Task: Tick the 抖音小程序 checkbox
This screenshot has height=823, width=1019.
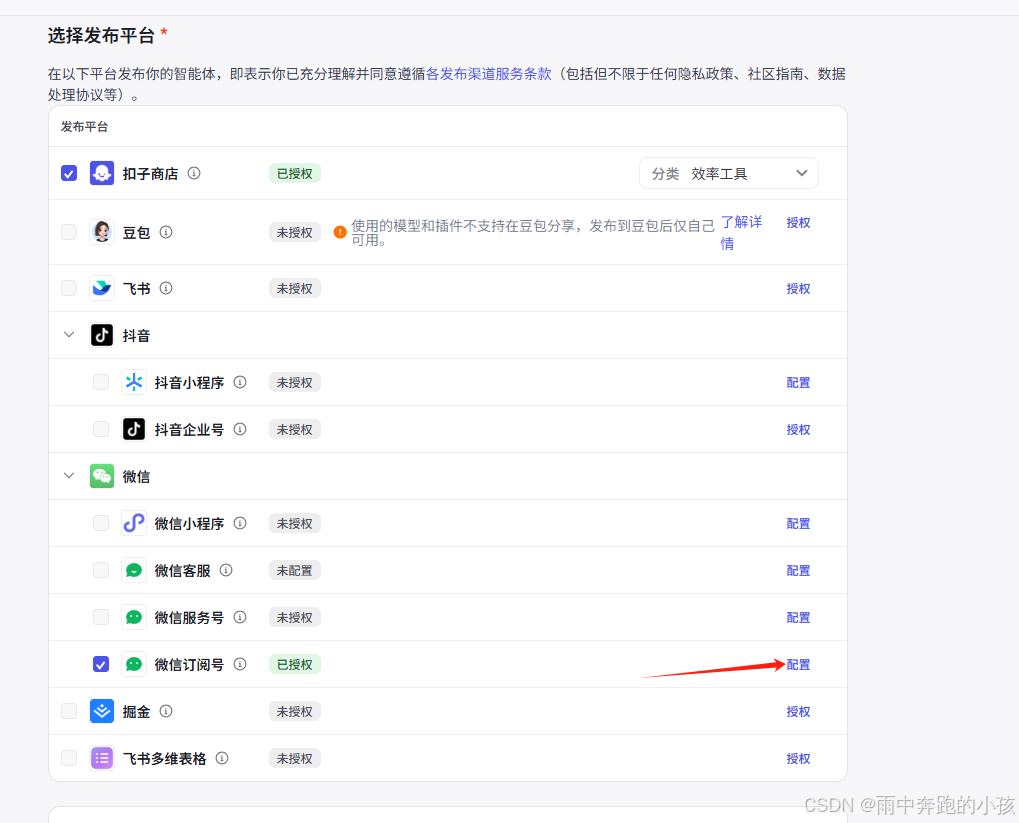Action: coord(101,382)
